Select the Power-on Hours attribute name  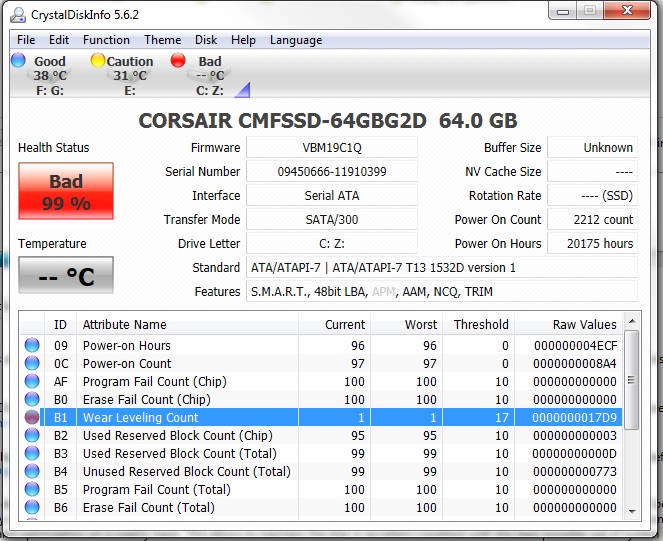pyautogui.click(x=127, y=346)
